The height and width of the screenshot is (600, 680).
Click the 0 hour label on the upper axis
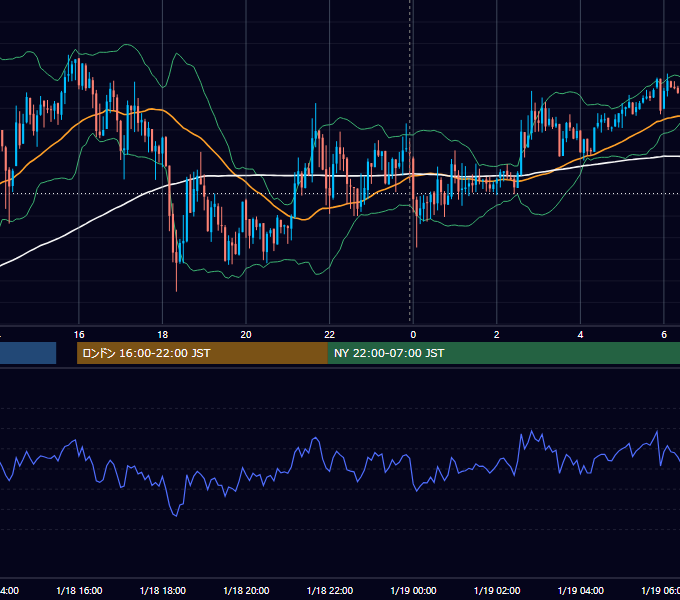point(413,335)
